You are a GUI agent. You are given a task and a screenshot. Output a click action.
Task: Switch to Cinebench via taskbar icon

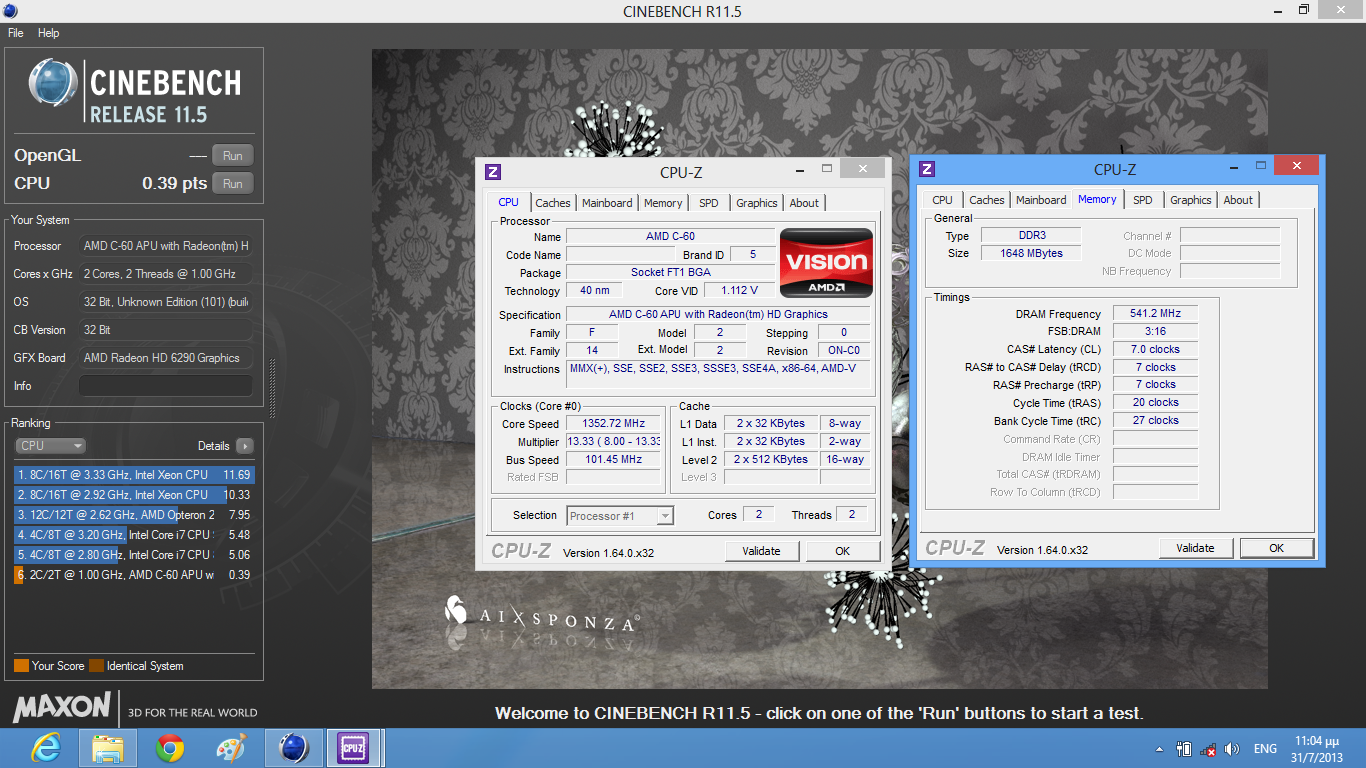pyautogui.click(x=293, y=748)
